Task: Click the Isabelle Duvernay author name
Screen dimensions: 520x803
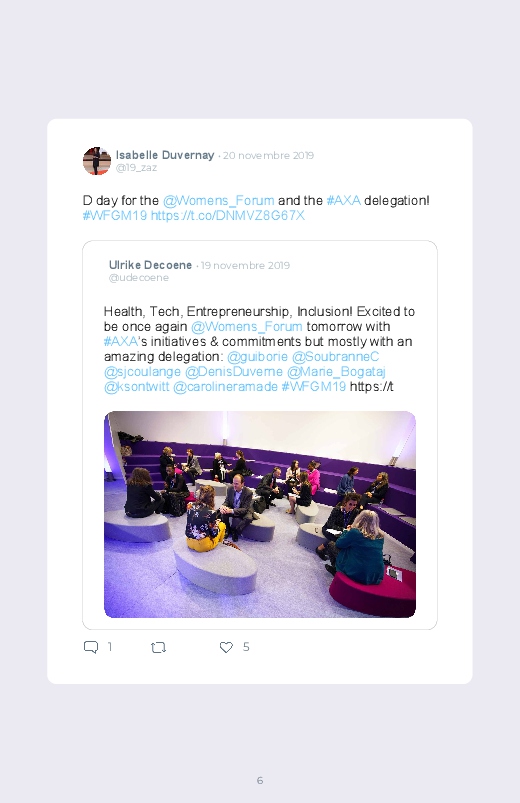Action: [165, 155]
